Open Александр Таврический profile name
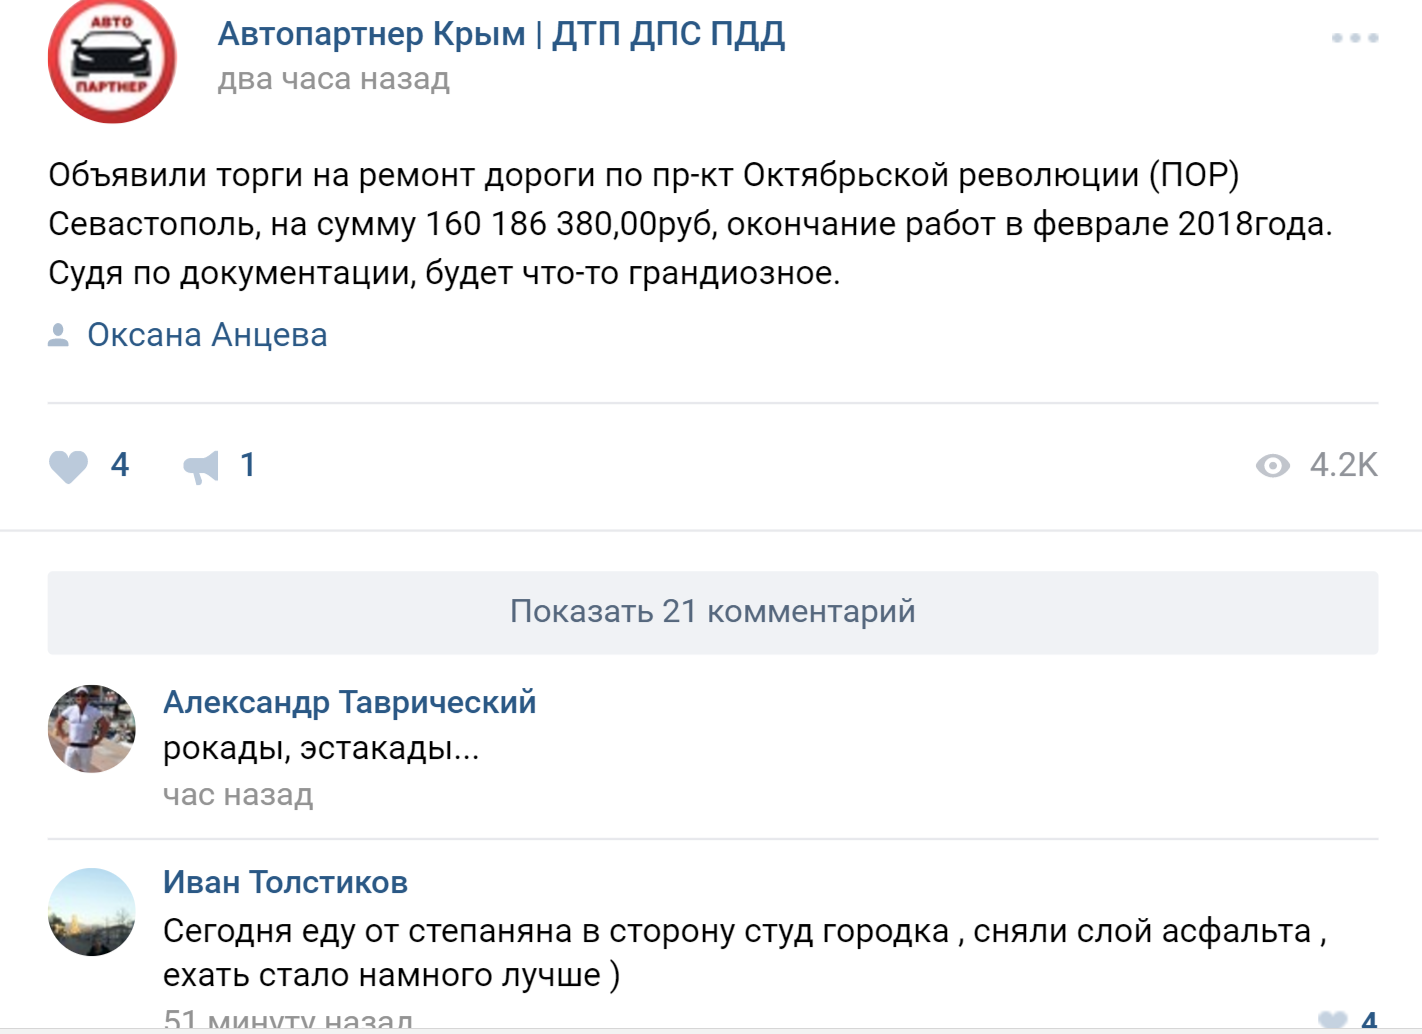 350,702
